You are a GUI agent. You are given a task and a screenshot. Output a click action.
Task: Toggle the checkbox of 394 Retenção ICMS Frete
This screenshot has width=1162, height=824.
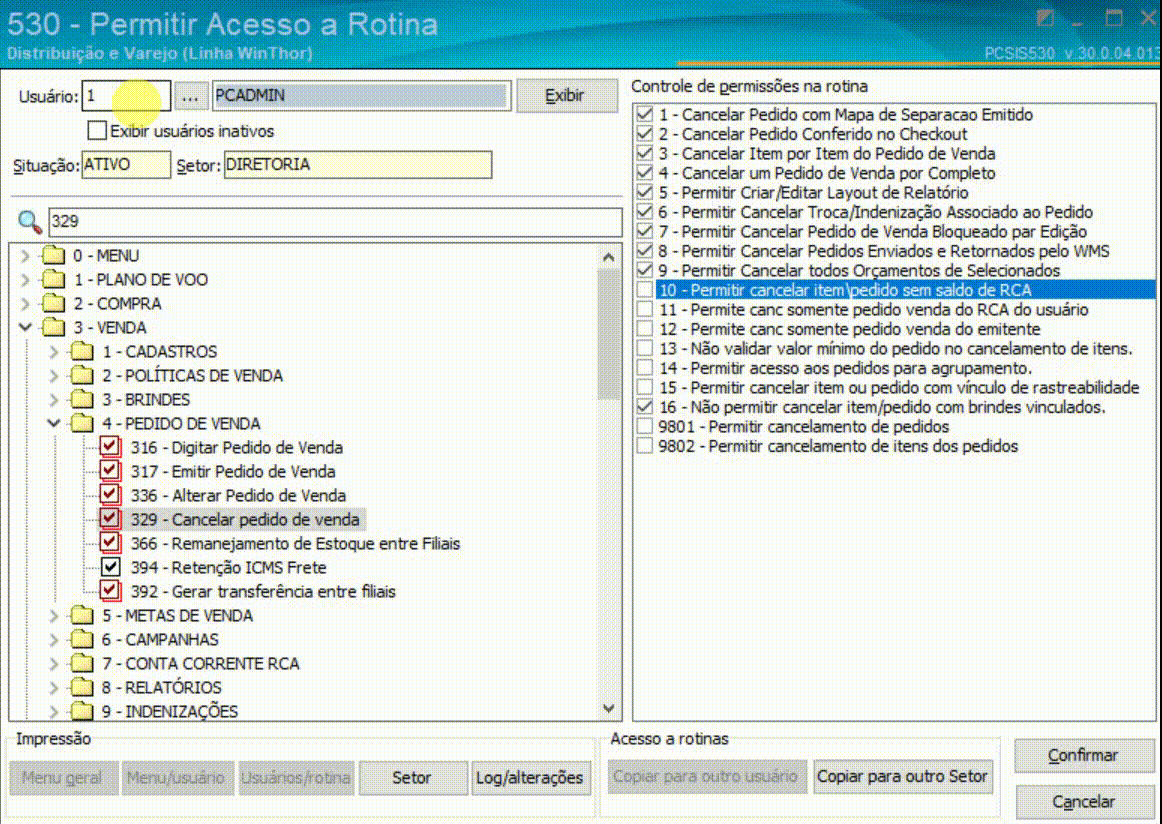tap(110, 567)
